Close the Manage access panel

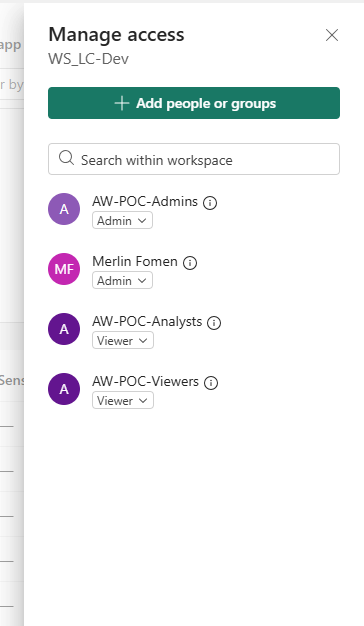click(332, 35)
